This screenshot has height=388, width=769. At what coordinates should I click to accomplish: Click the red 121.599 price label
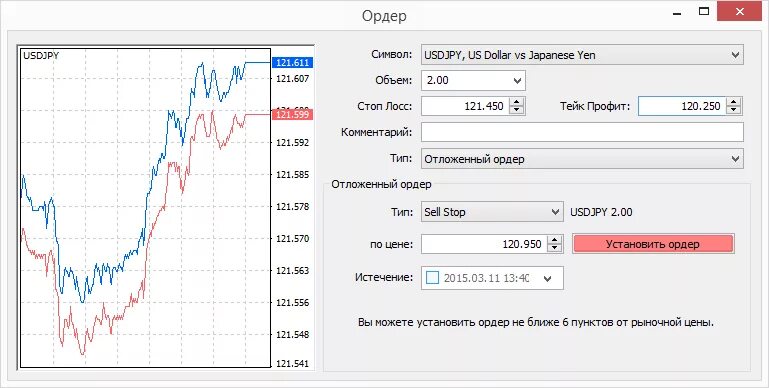(292, 114)
